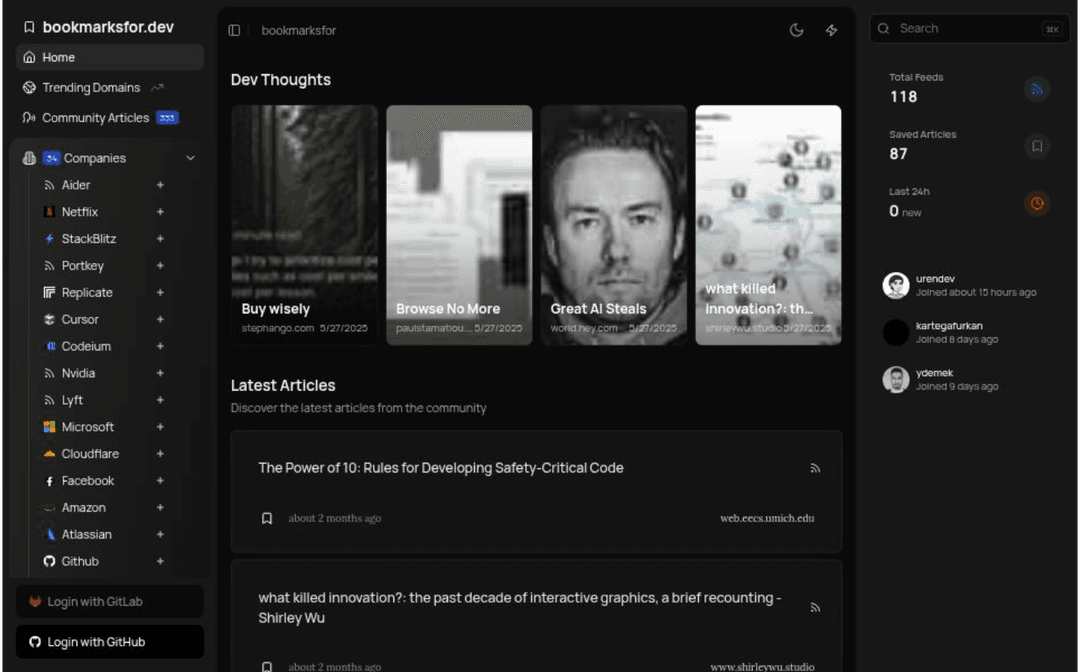1080x672 pixels.
Task: Login with GitHub
Action: pos(110,642)
